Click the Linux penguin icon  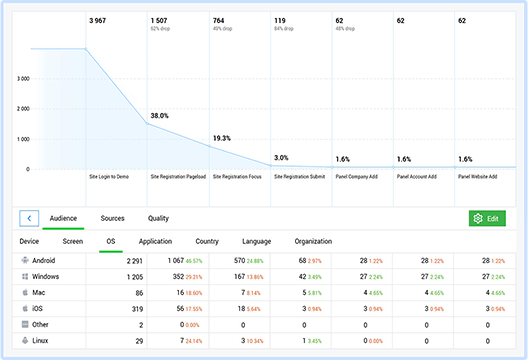(25, 340)
